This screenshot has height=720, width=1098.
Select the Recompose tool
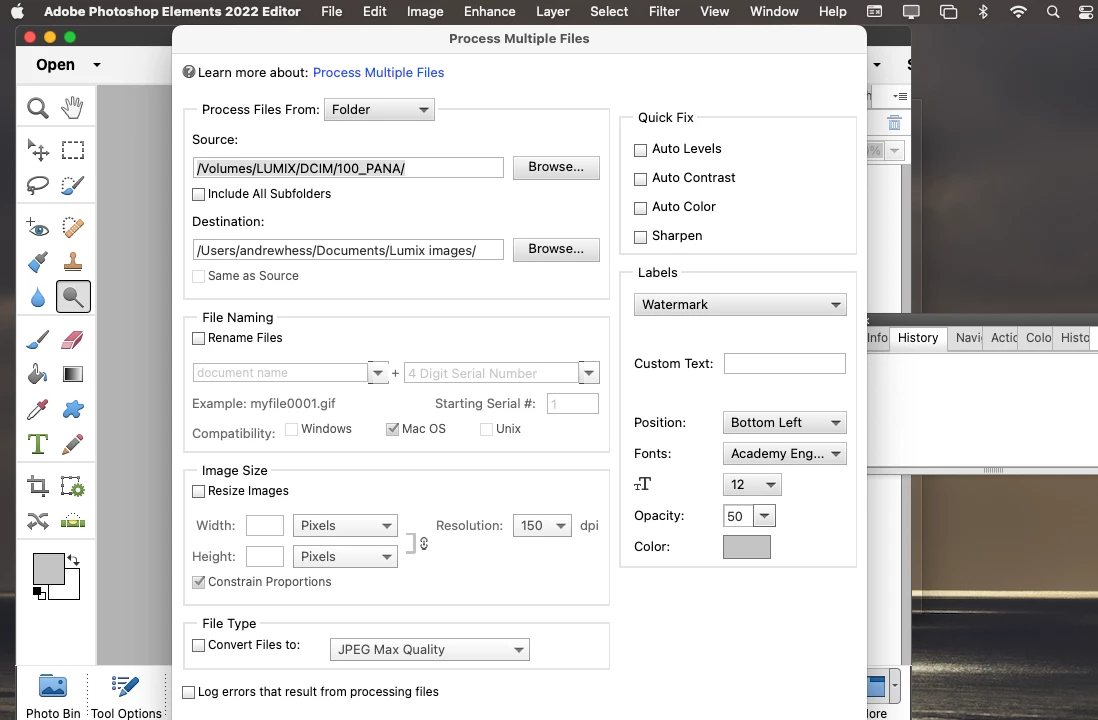[73, 486]
